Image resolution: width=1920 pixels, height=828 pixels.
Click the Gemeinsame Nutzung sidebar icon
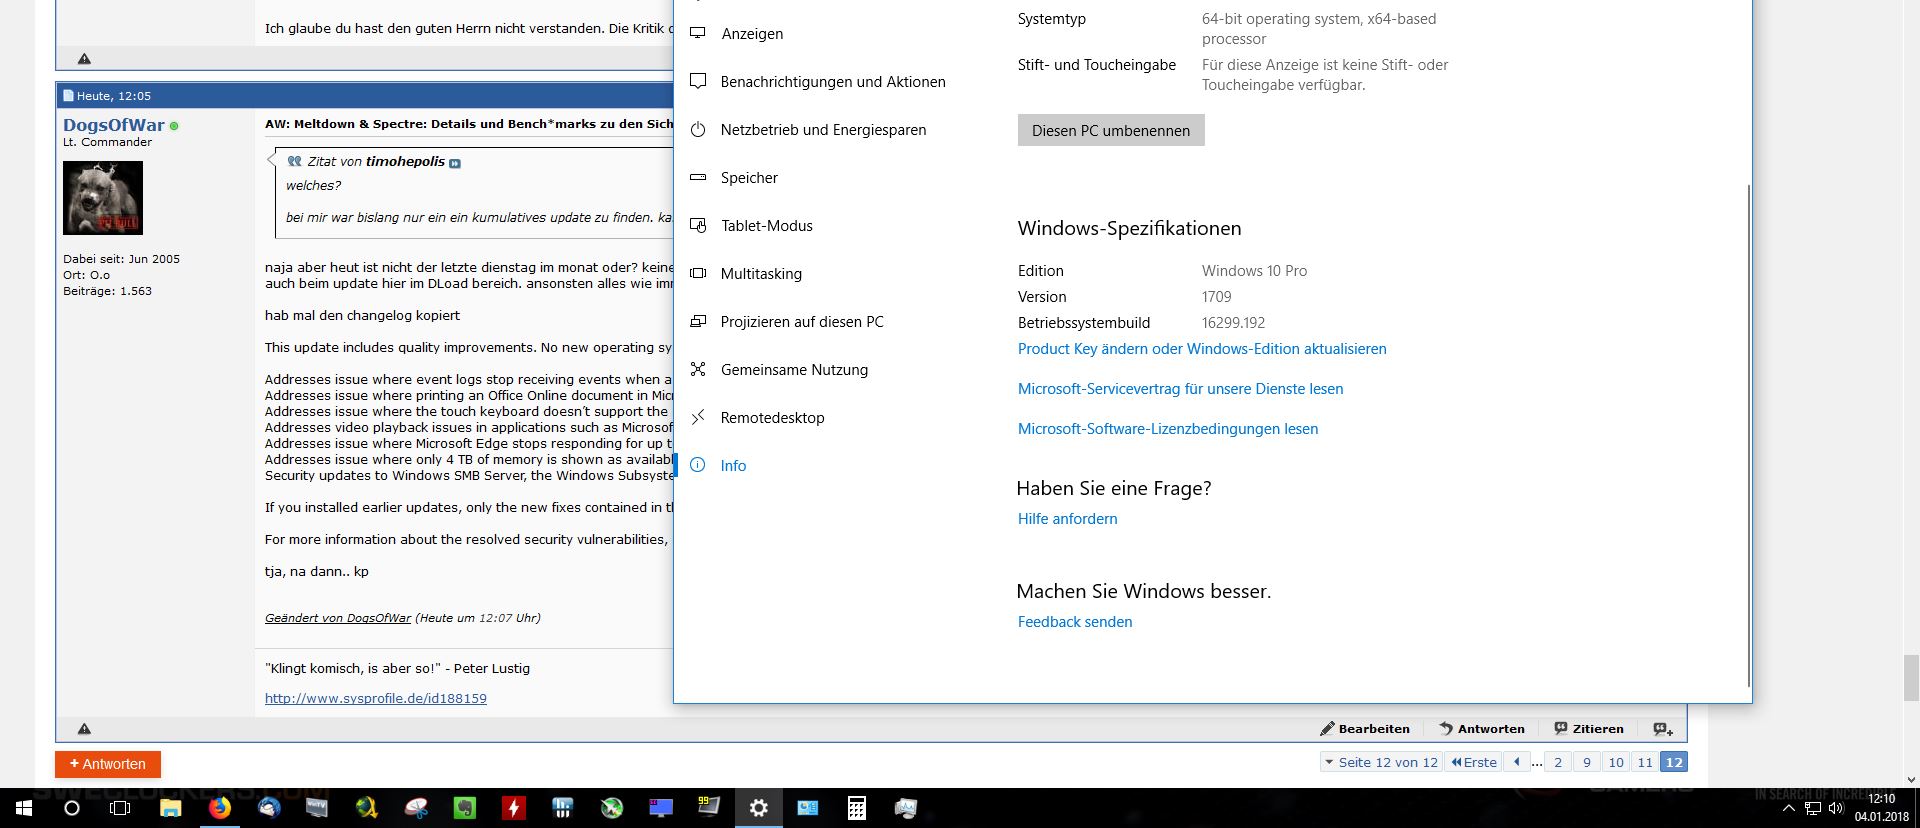coord(698,369)
